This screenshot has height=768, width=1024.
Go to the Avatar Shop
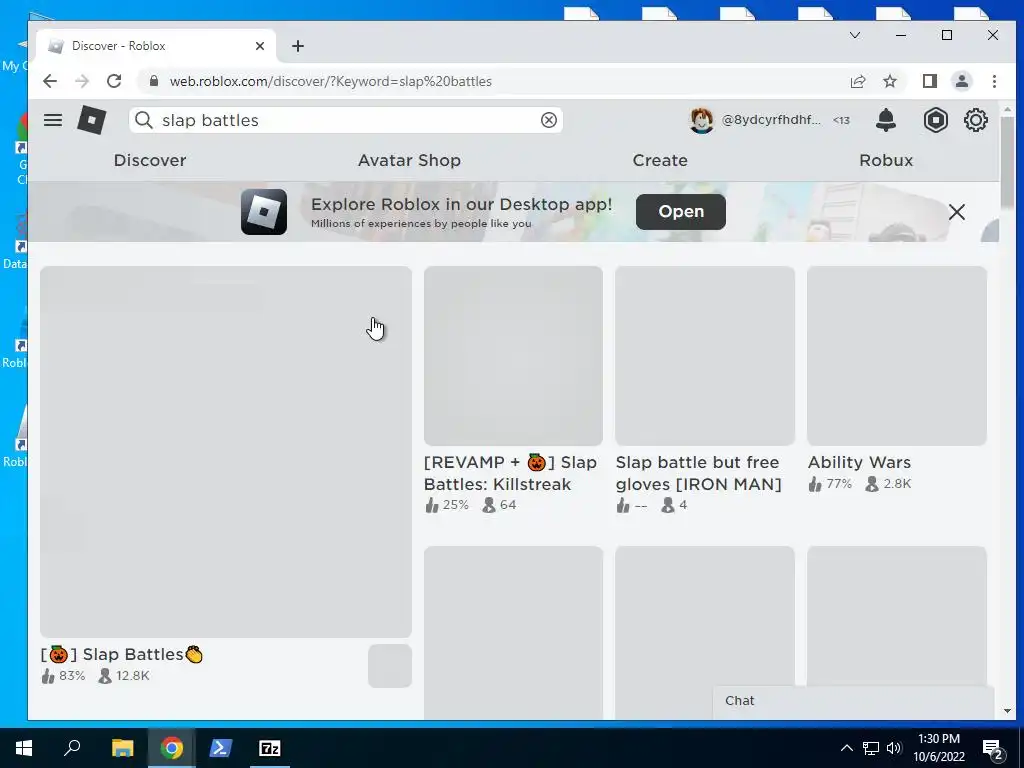(409, 160)
